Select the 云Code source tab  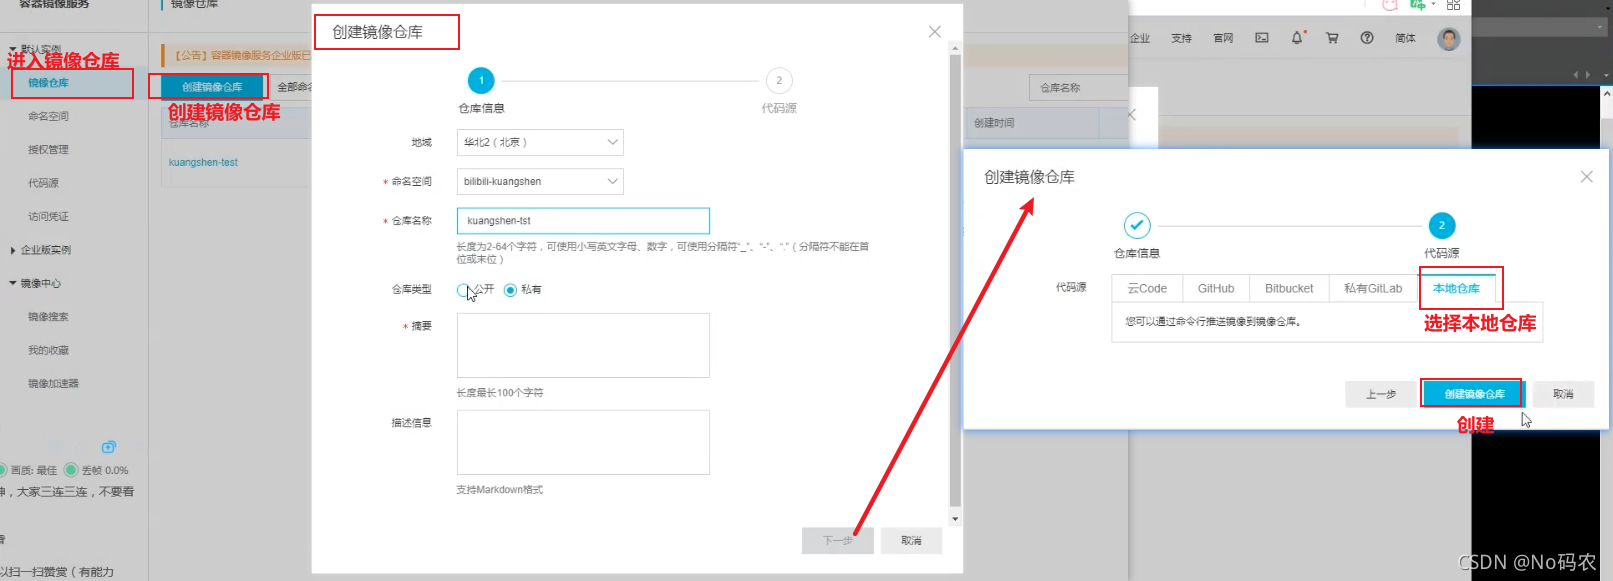click(1147, 288)
